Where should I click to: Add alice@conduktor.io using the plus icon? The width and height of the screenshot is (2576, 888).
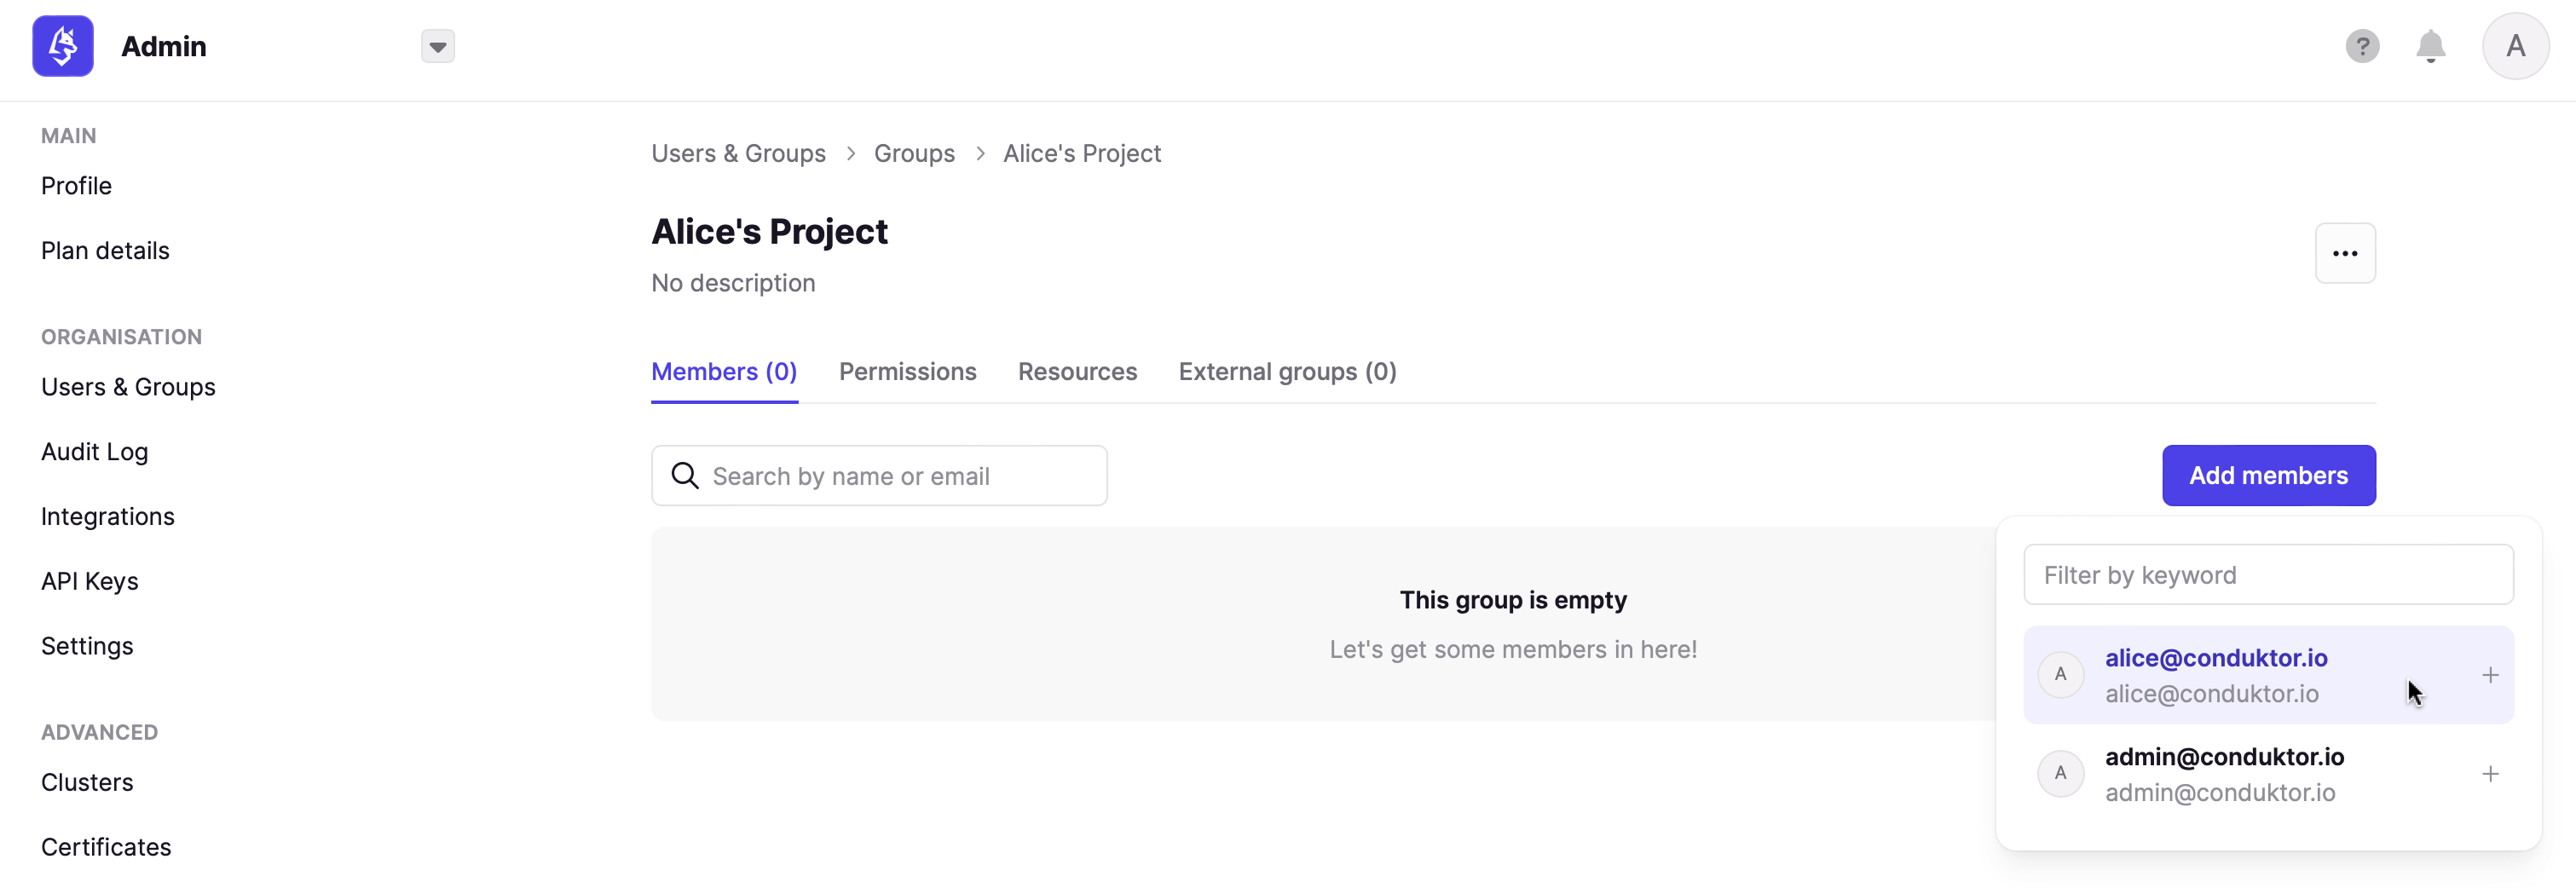point(2490,675)
